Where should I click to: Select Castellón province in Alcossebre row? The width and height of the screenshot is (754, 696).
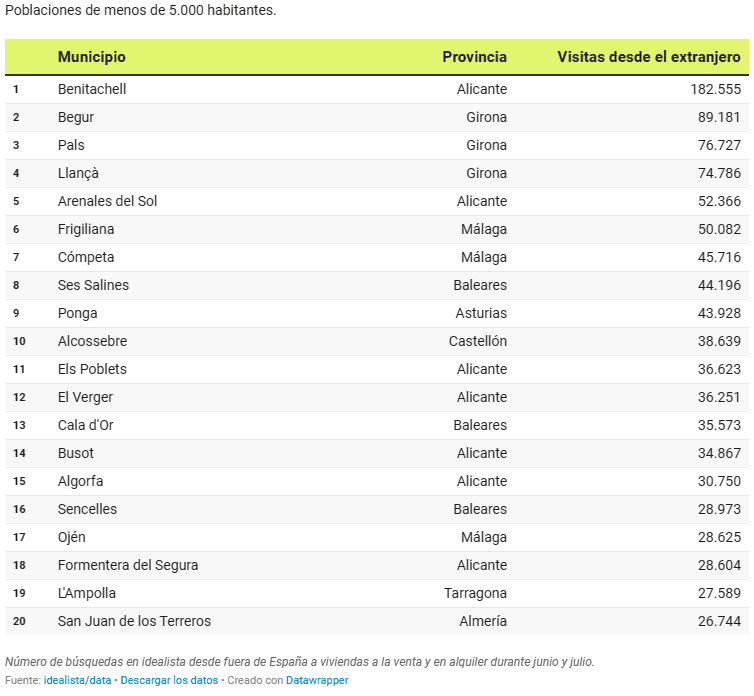click(x=478, y=341)
